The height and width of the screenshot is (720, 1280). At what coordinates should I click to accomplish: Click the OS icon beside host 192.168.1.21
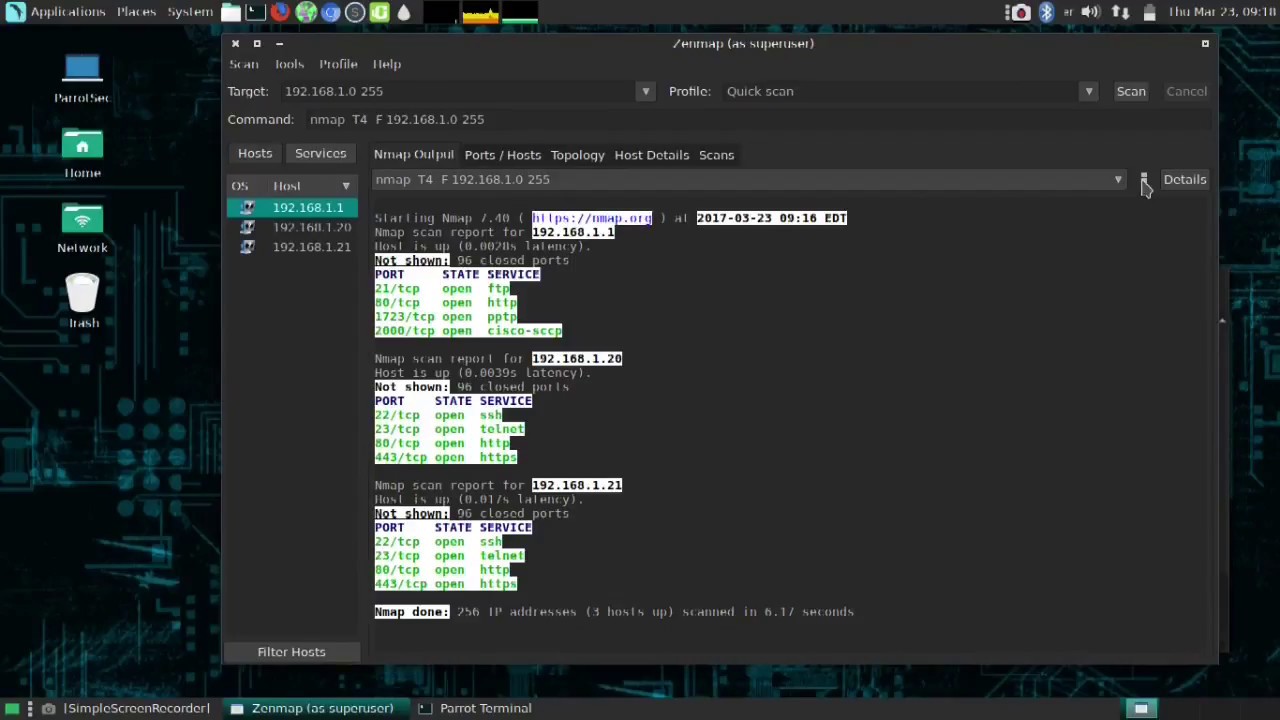(x=247, y=247)
